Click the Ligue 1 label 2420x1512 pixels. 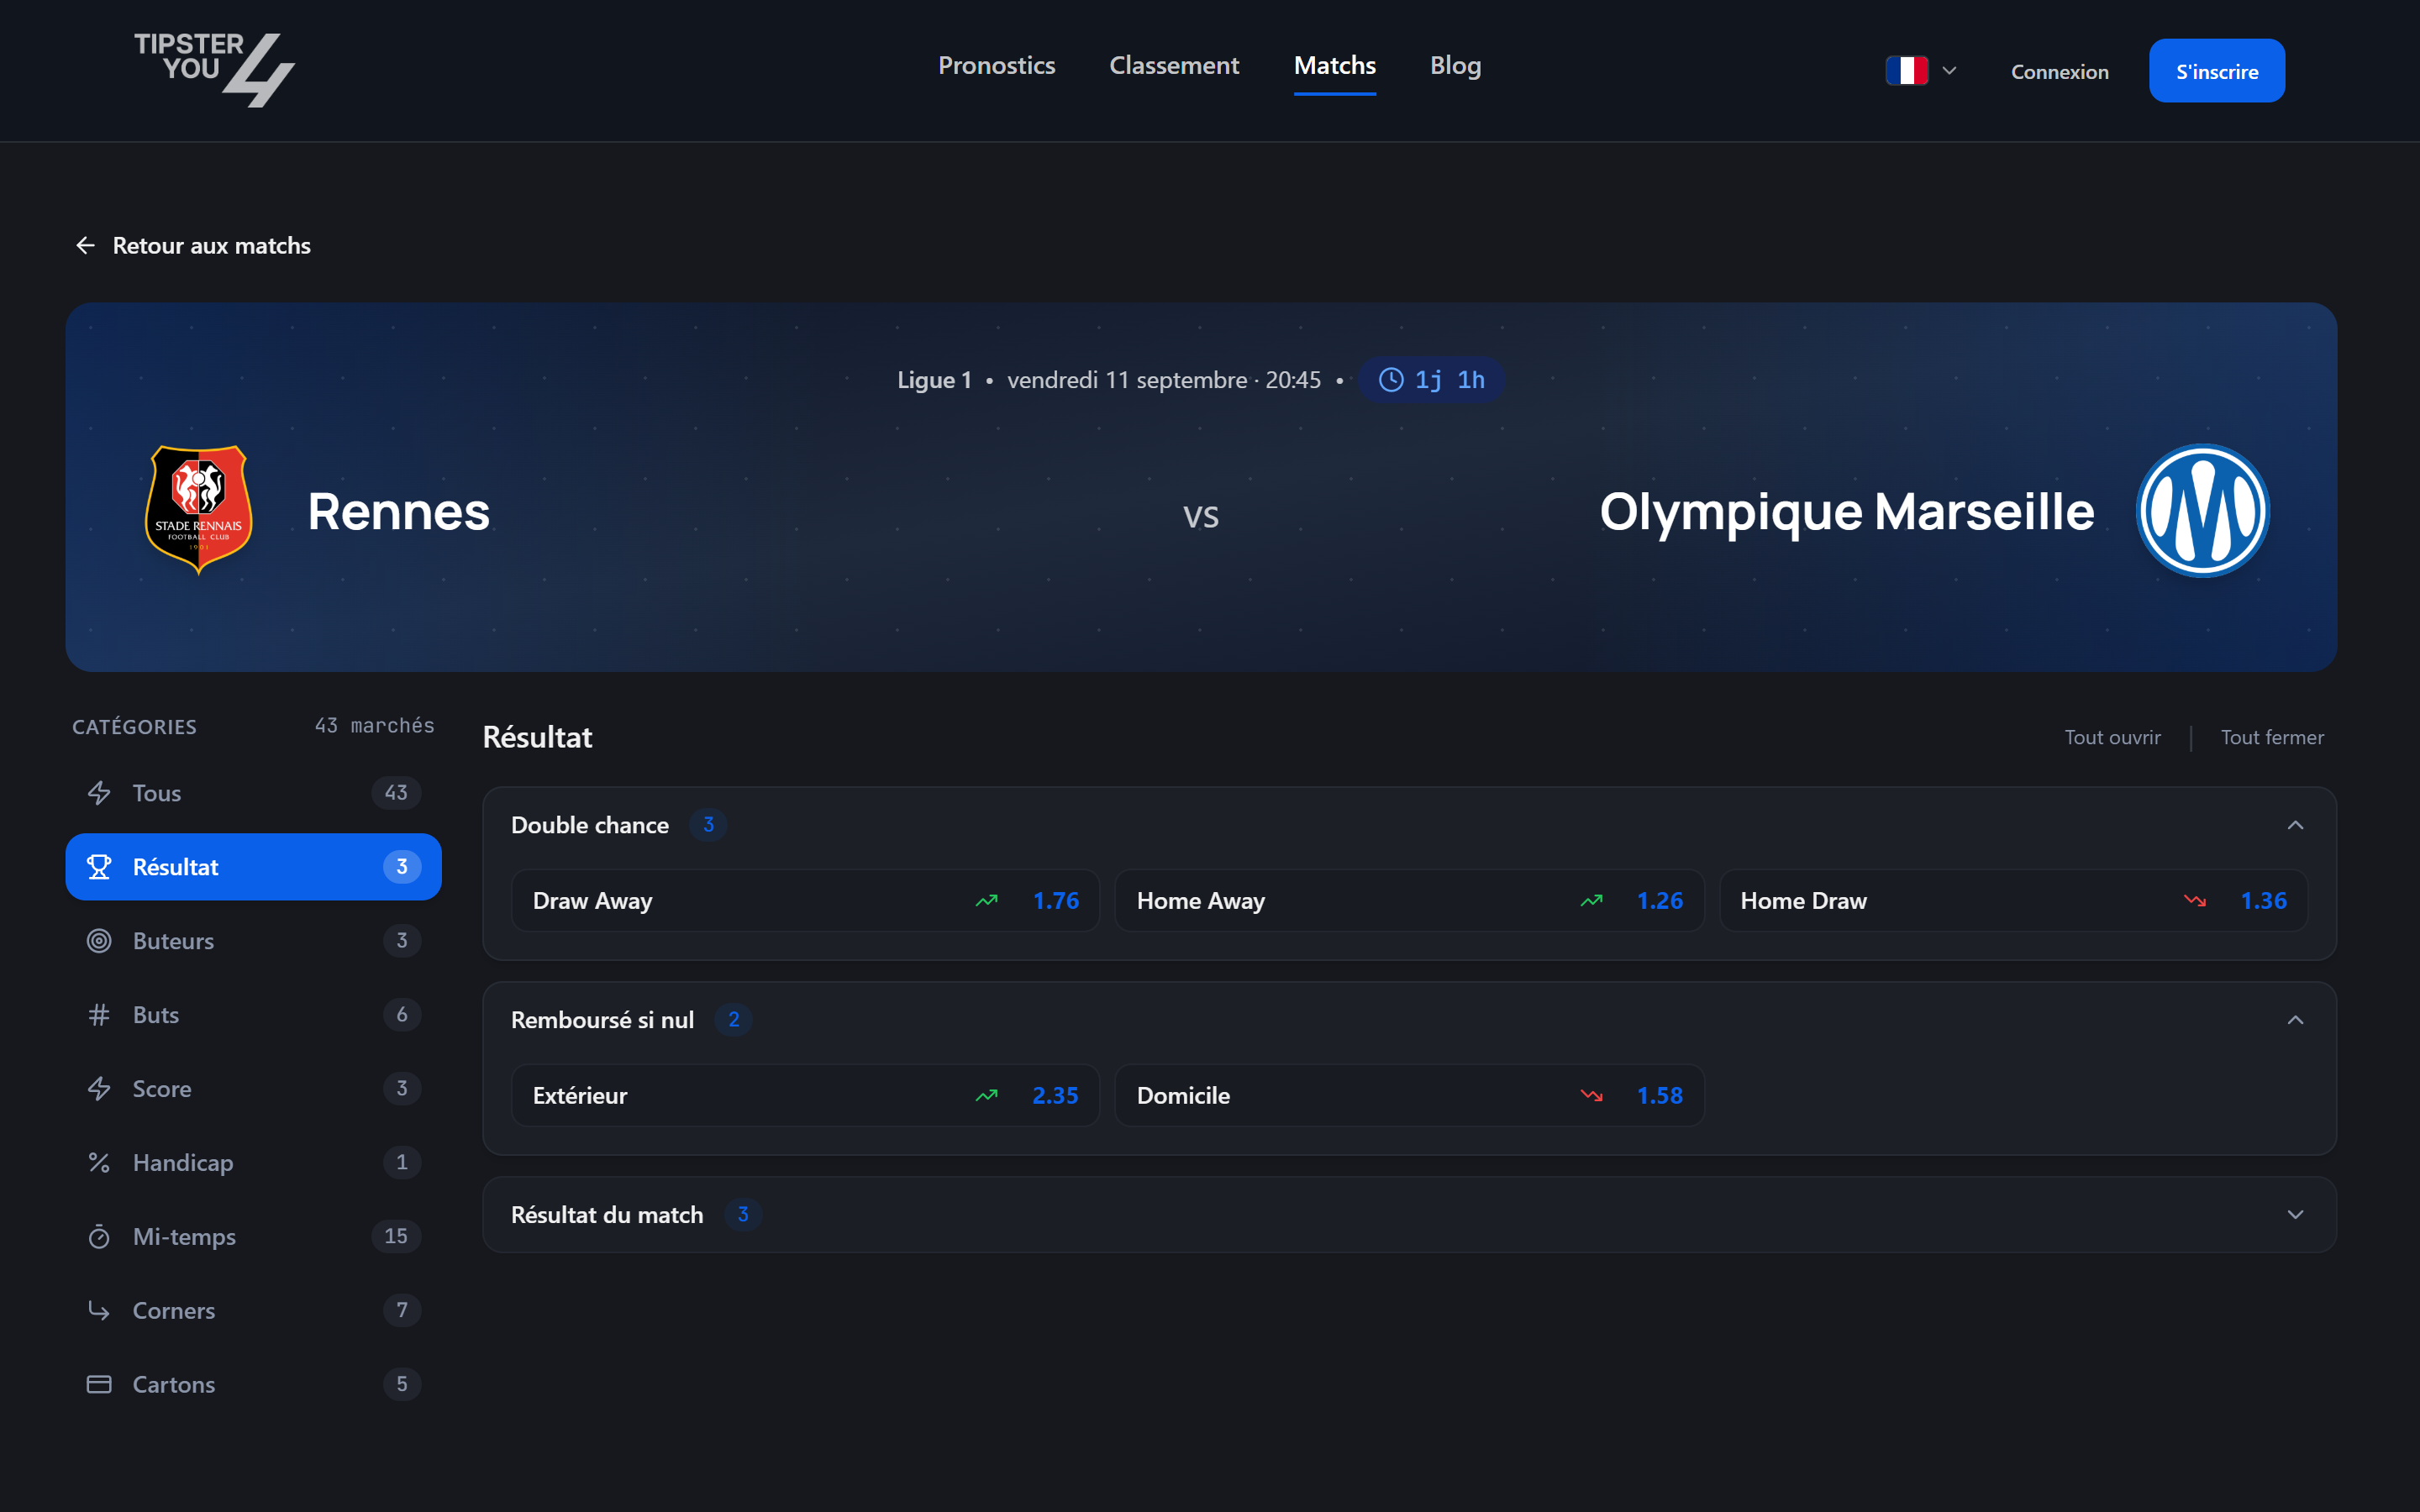pyautogui.click(x=934, y=380)
